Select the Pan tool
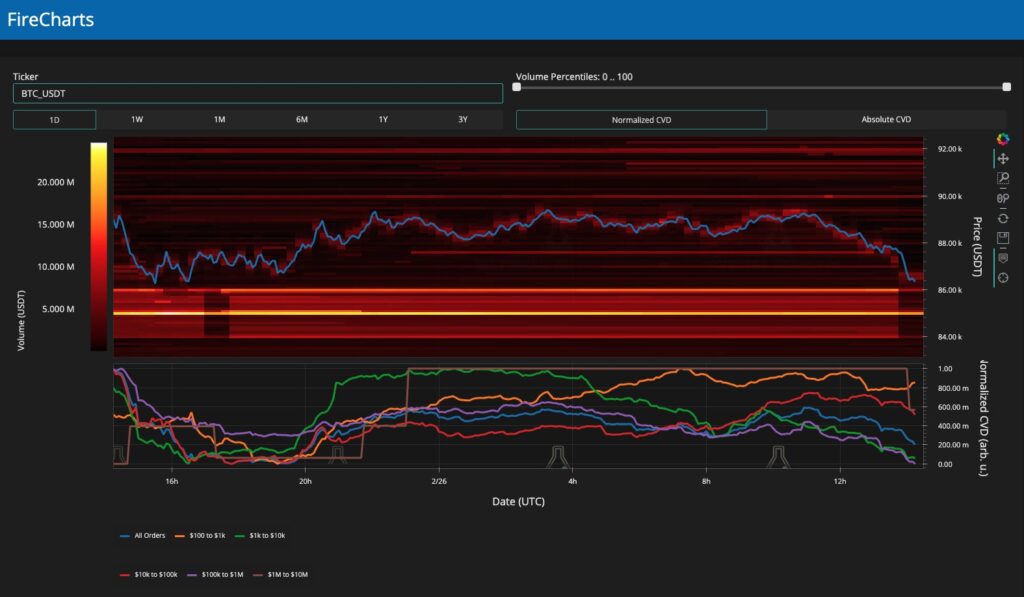 point(1003,159)
